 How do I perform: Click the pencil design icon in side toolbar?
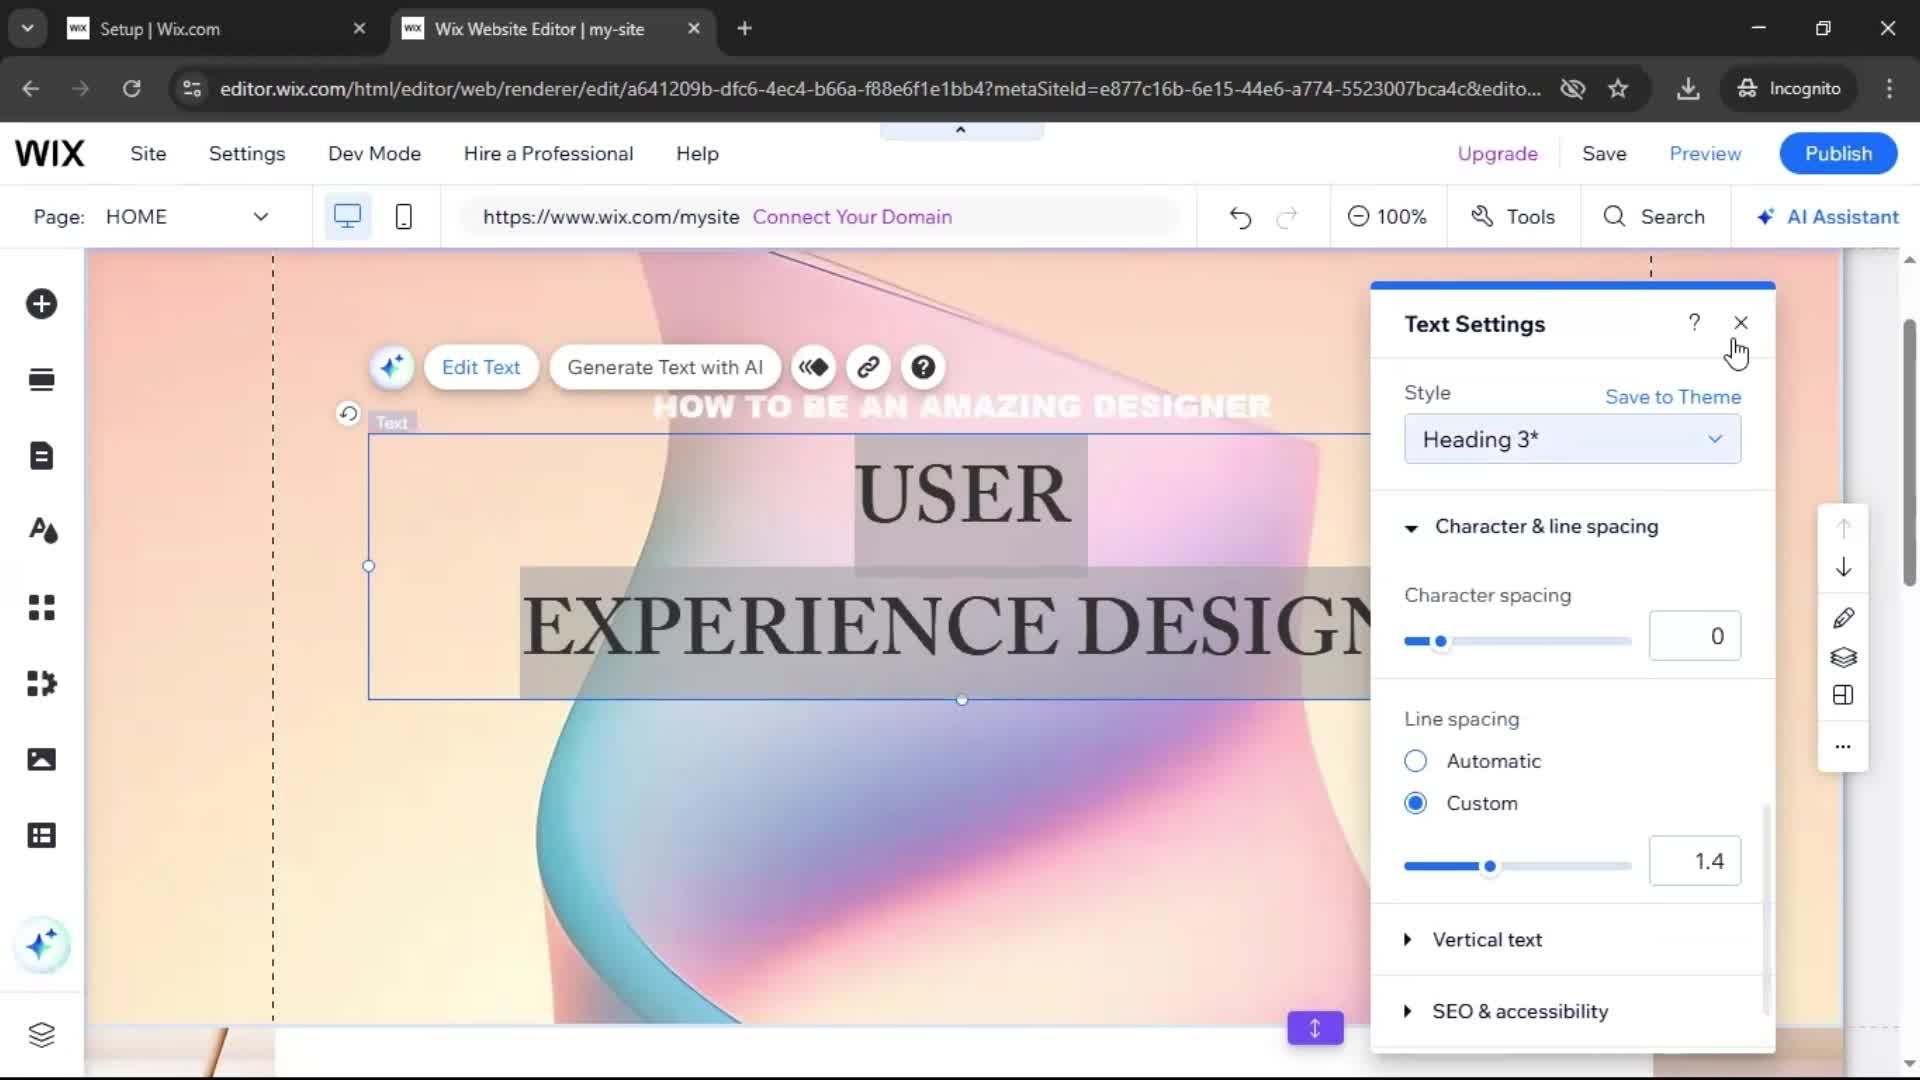[x=1844, y=618]
